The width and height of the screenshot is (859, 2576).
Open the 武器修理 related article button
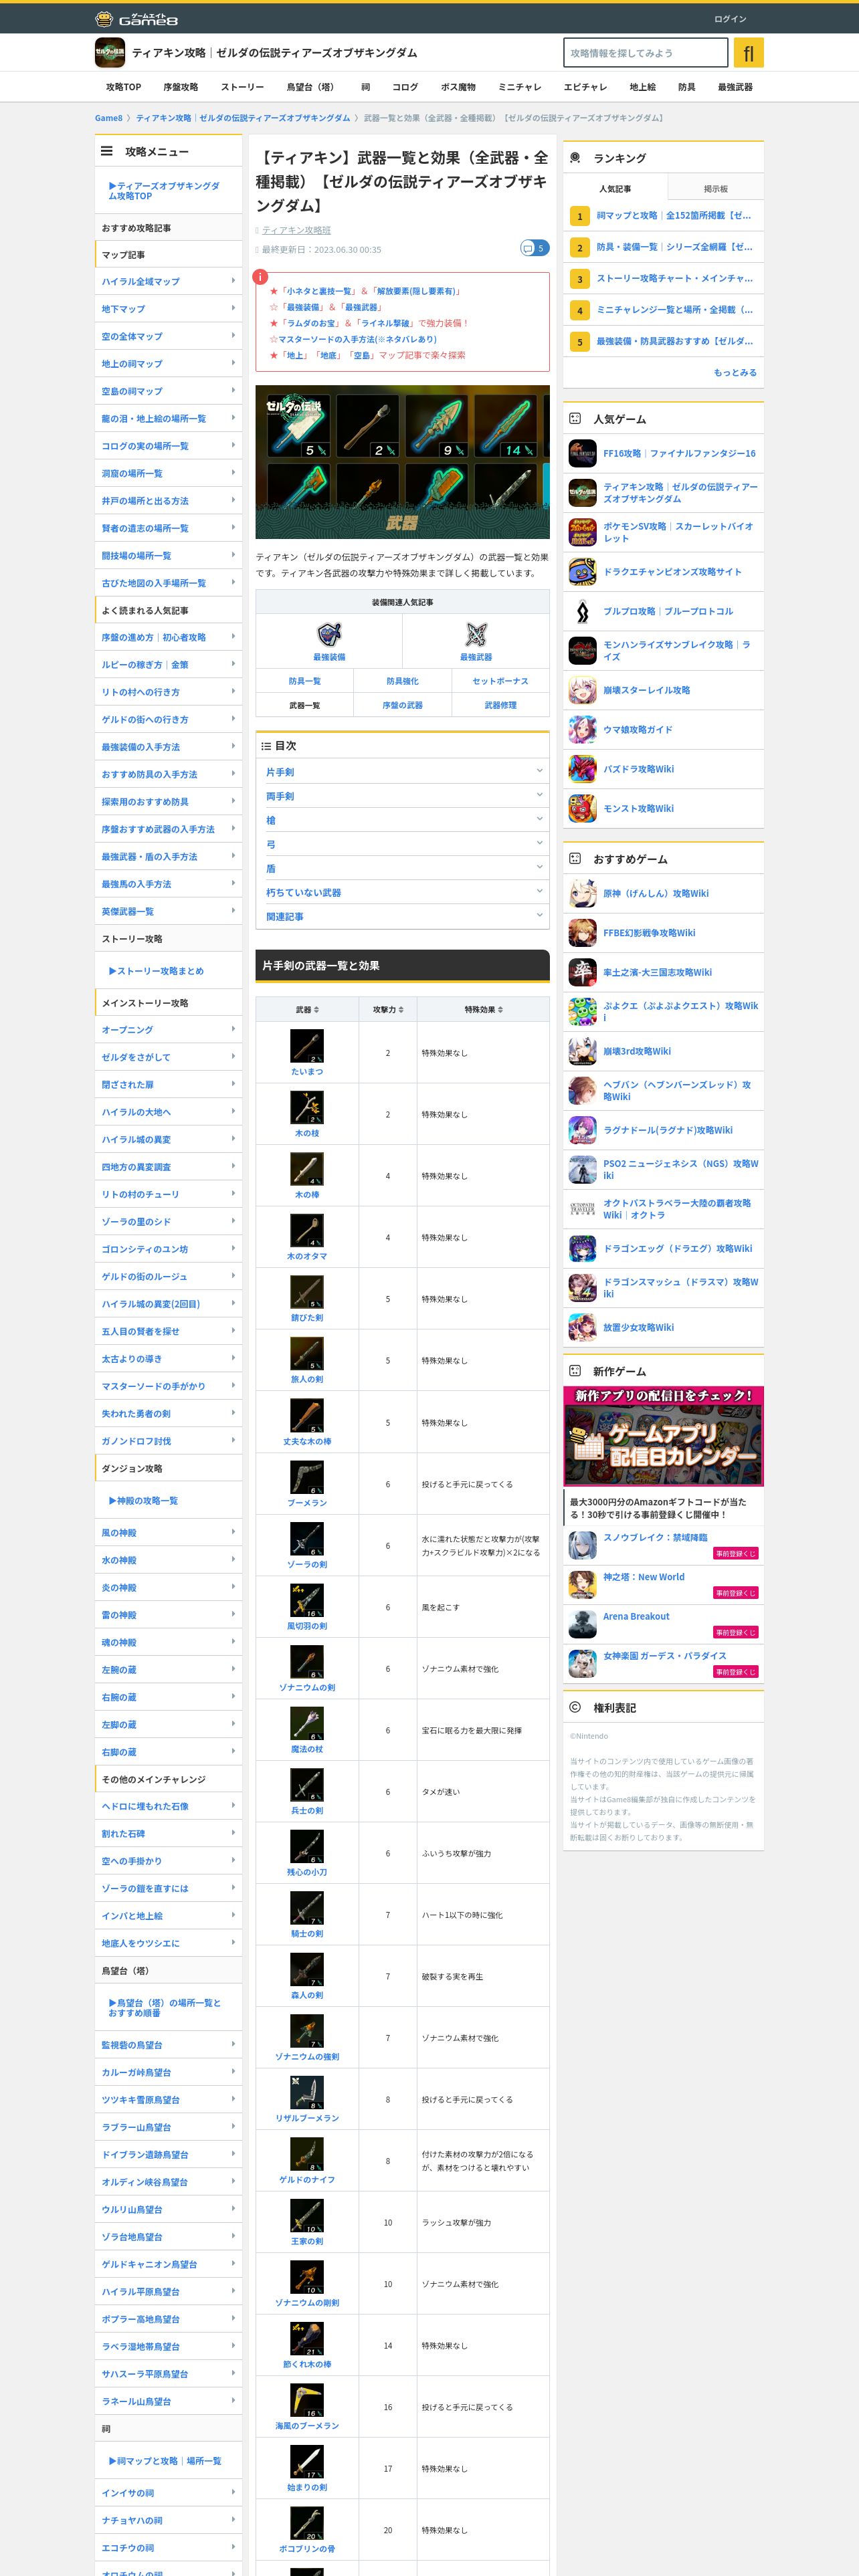pos(500,705)
